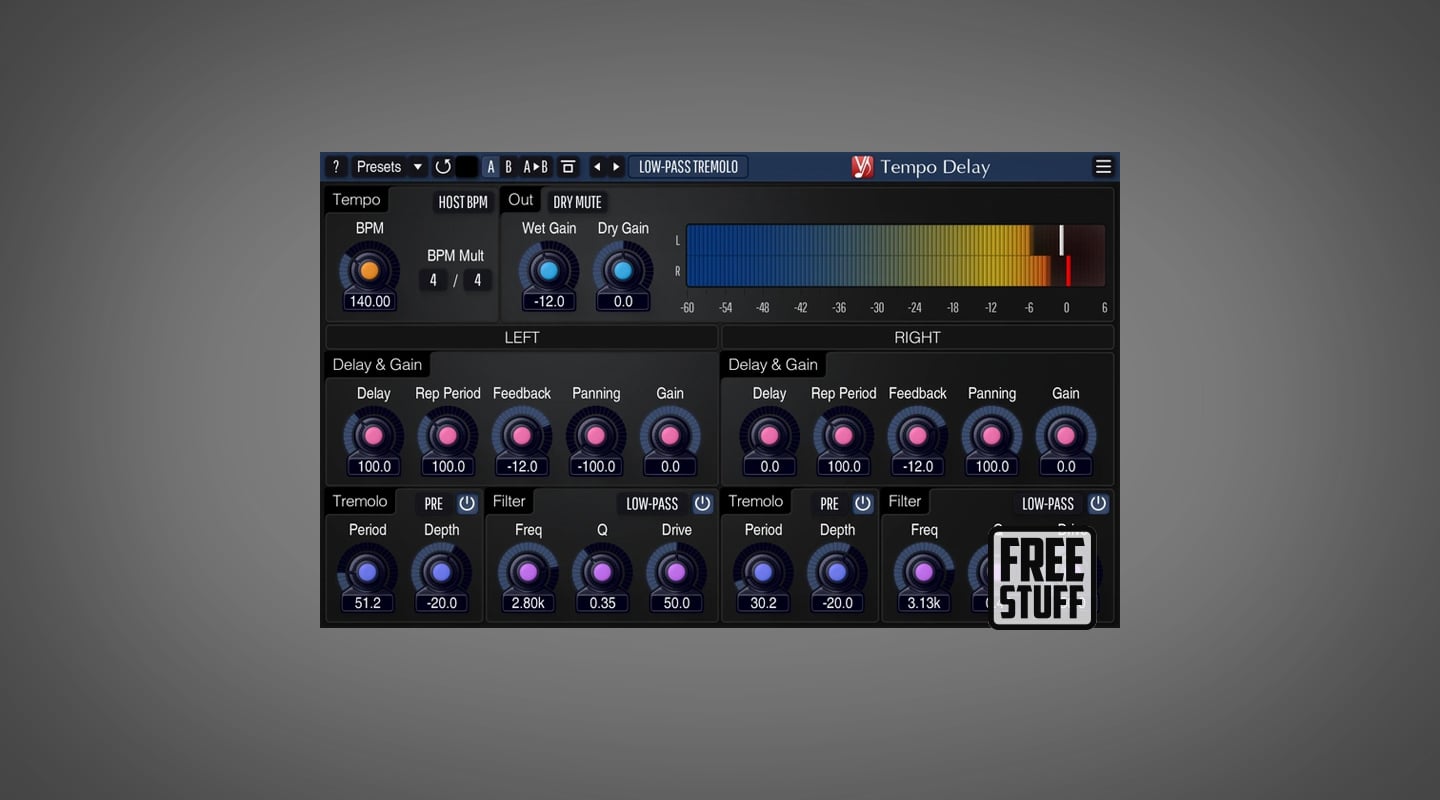Go to next preset arrow
The height and width of the screenshot is (800, 1440).
616,167
